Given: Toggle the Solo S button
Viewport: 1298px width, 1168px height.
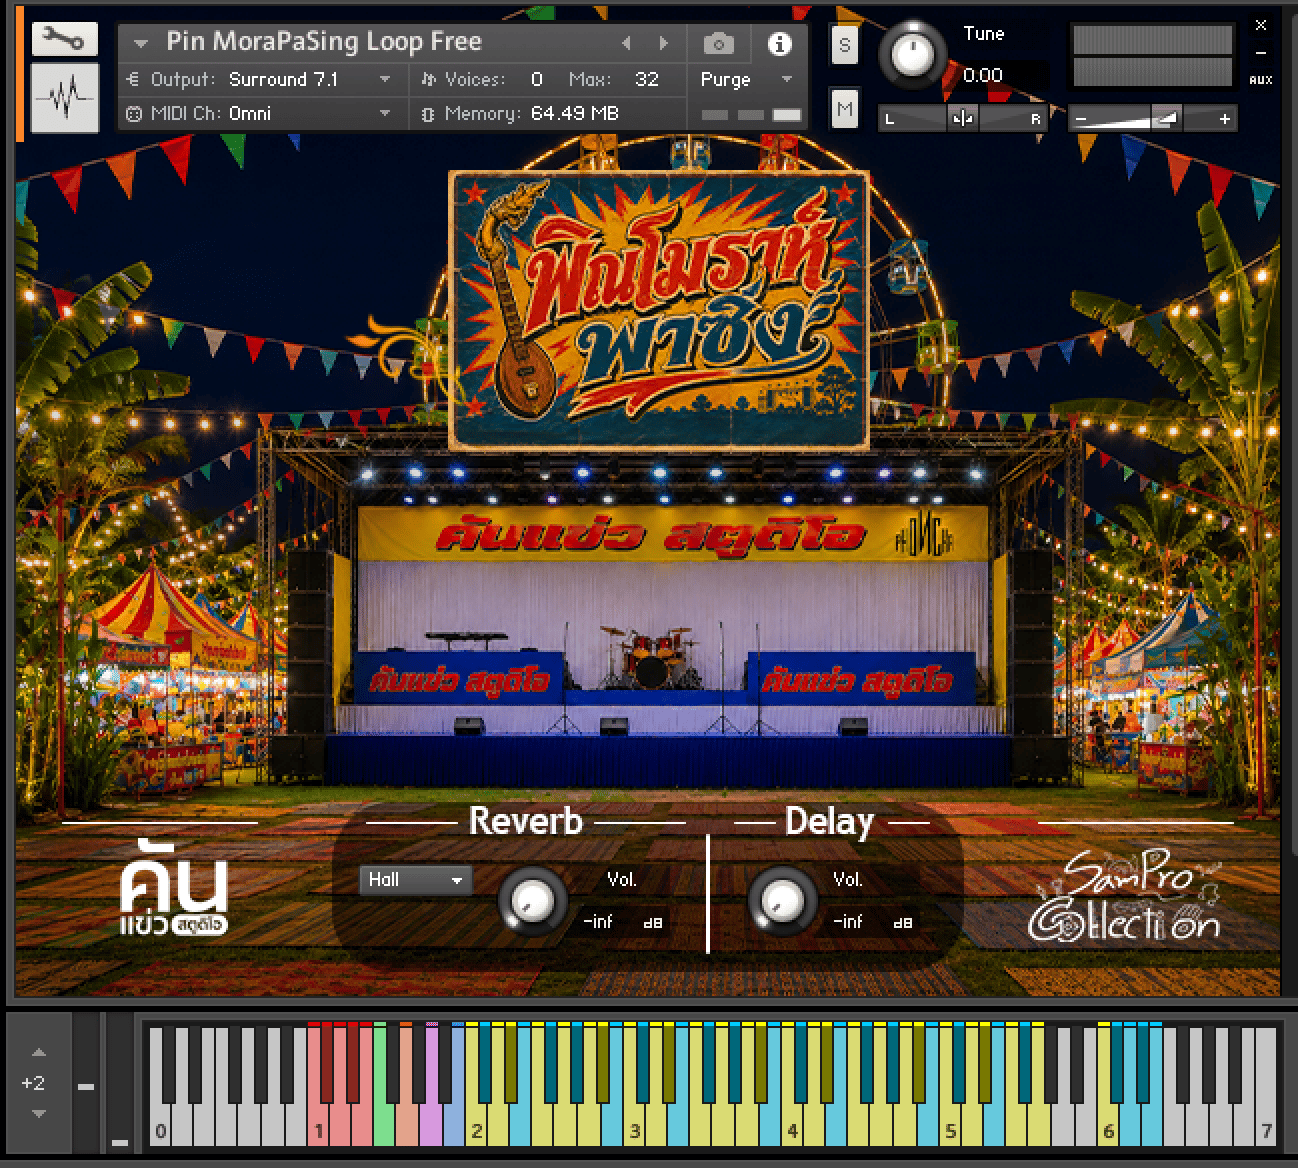Looking at the screenshot, I should coord(845,45).
